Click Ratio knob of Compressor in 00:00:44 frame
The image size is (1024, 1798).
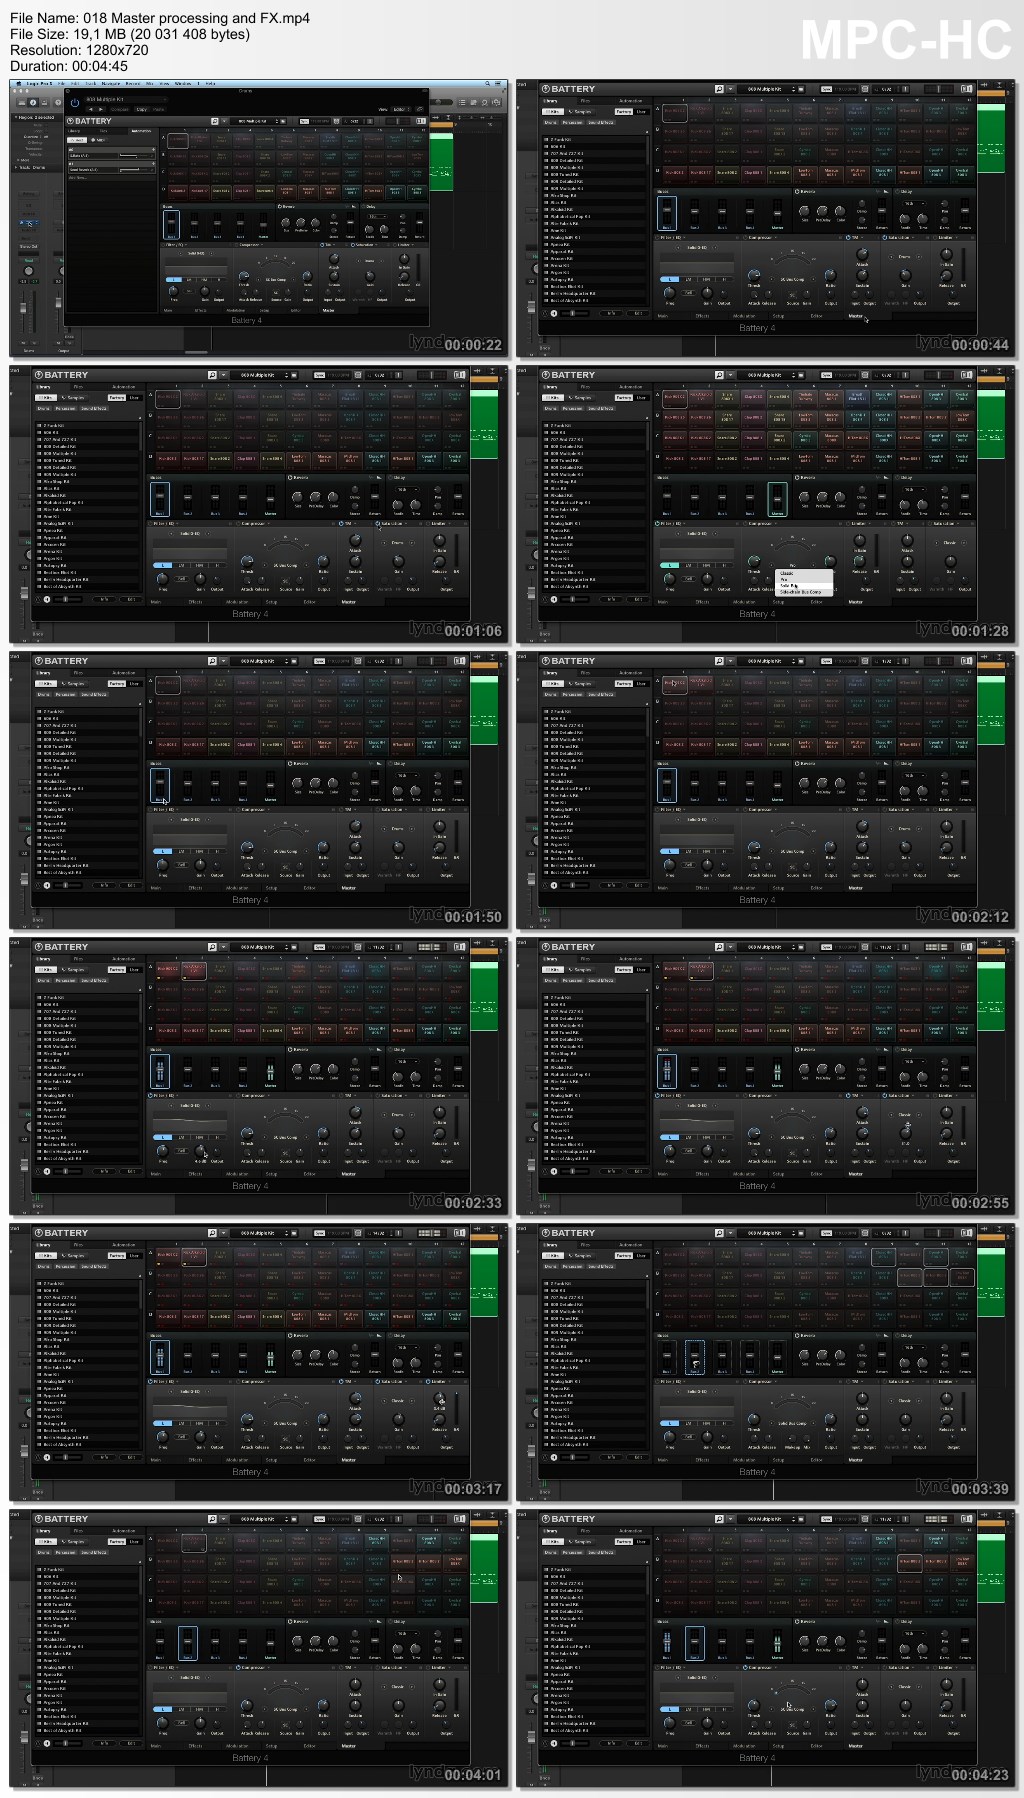coord(829,274)
